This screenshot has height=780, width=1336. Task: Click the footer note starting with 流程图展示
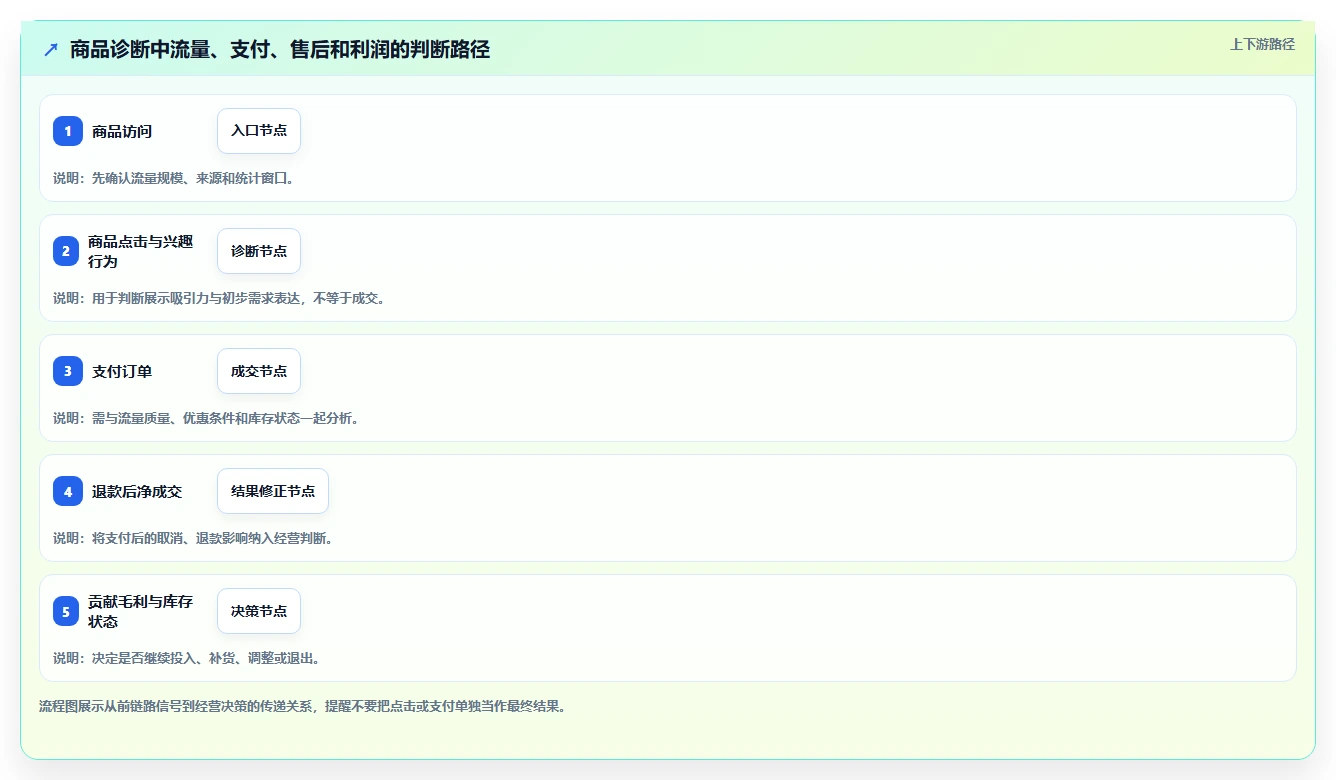coord(303,706)
